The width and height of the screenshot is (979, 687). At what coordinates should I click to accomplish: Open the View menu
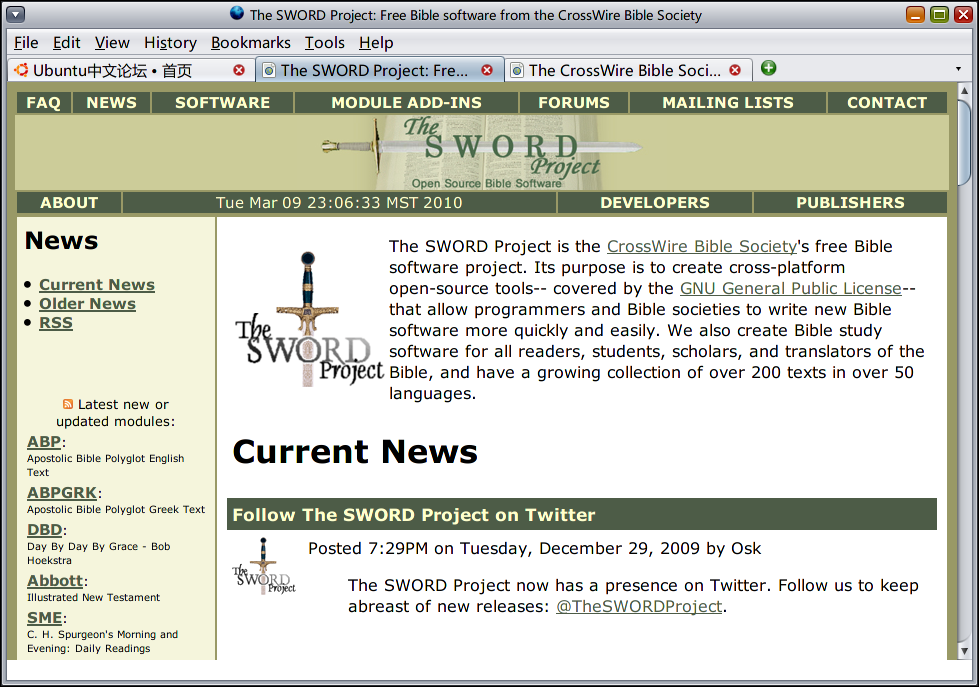click(112, 42)
